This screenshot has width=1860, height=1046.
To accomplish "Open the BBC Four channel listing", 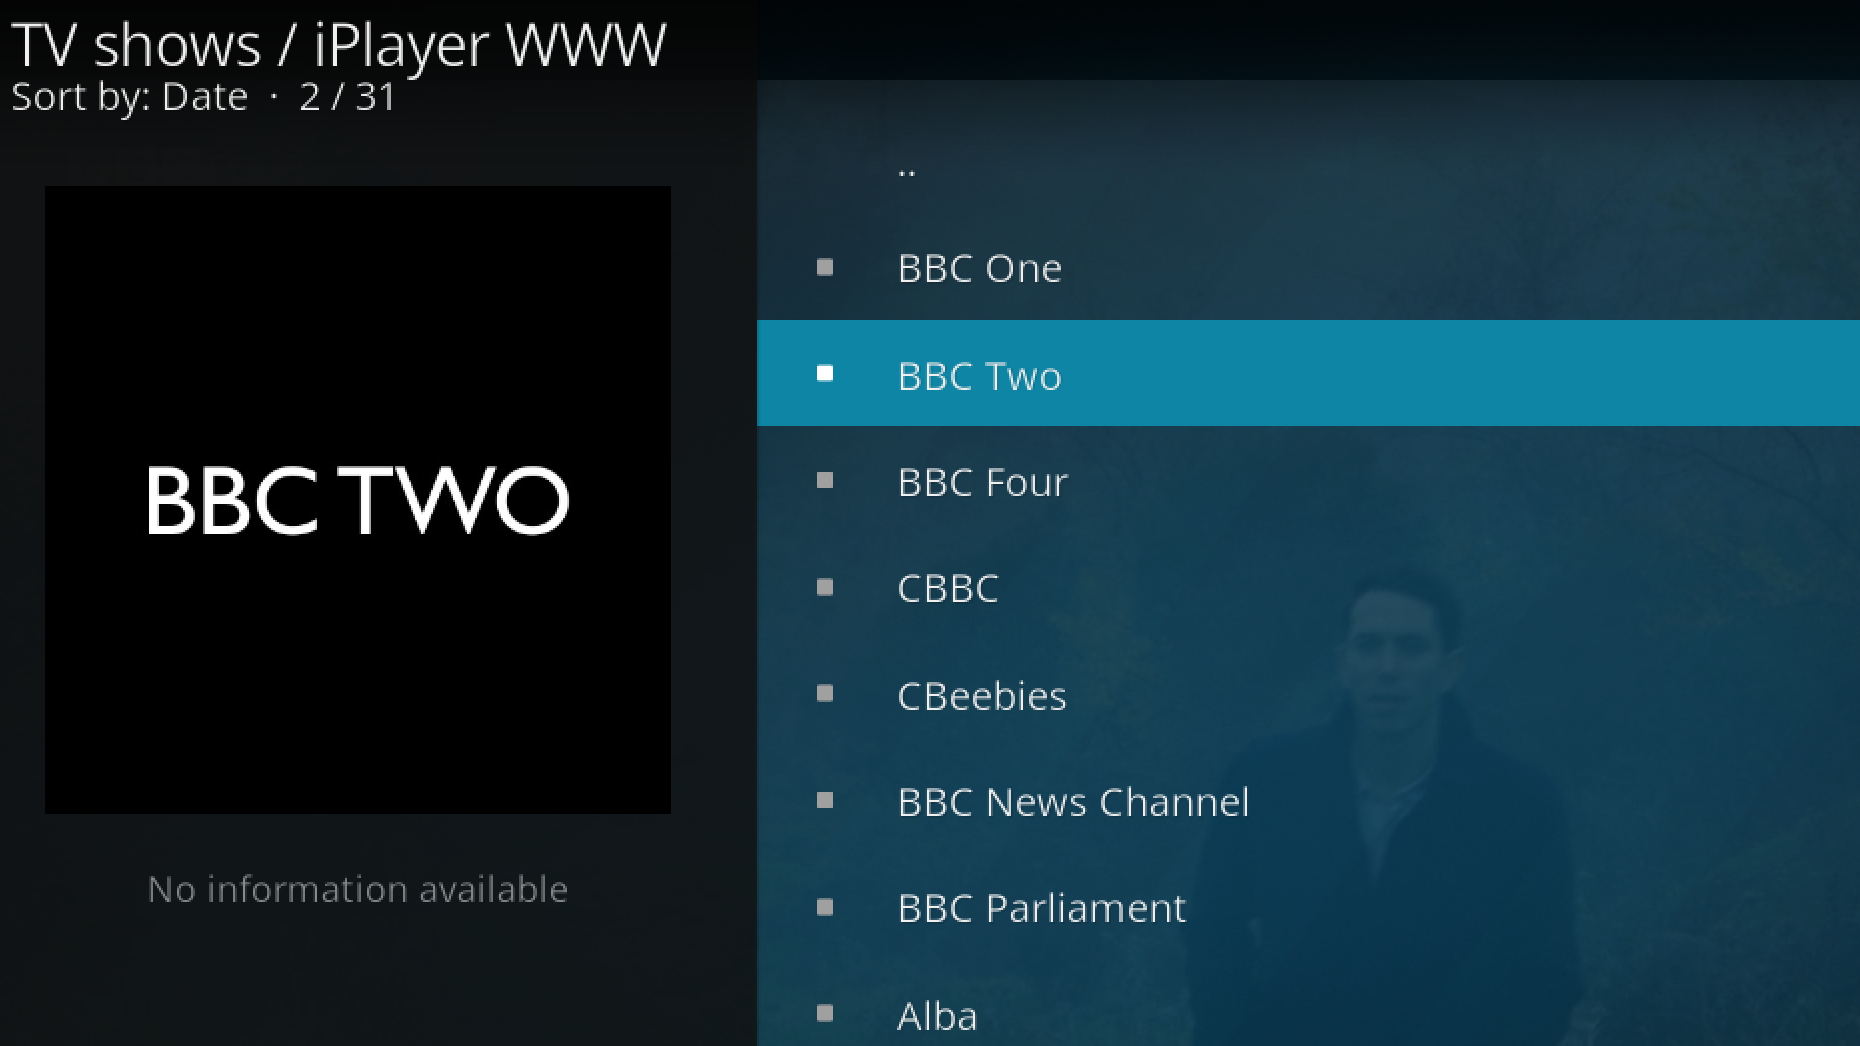I will pyautogui.click(x=1308, y=480).
